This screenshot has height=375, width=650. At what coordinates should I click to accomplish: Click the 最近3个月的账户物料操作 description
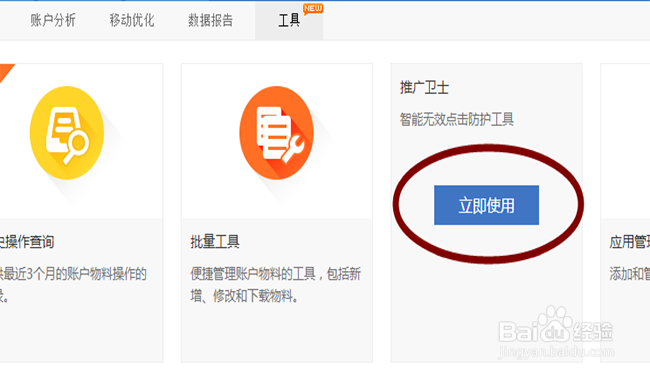point(73,285)
